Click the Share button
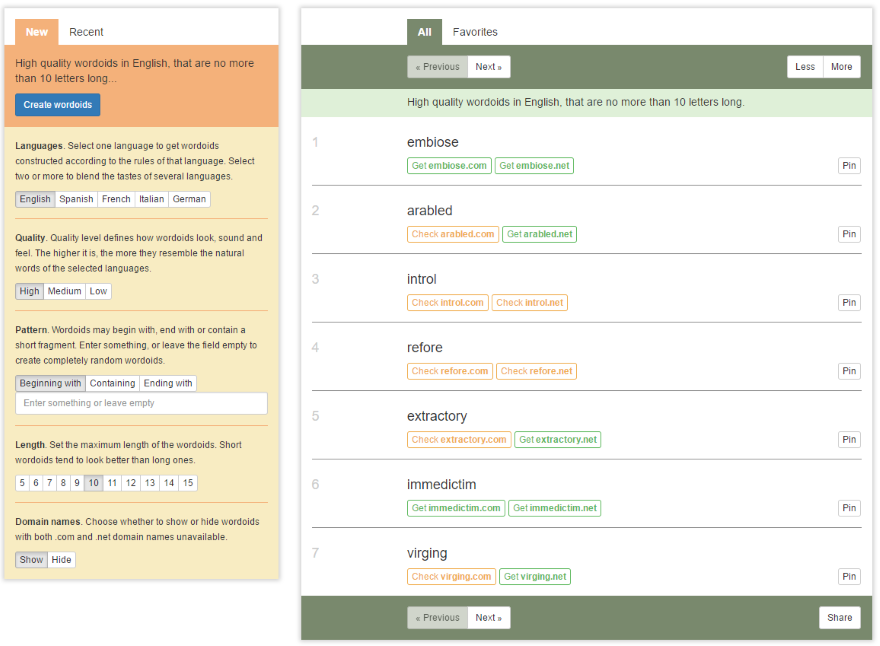The width and height of the screenshot is (880, 646). (x=839, y=618)
